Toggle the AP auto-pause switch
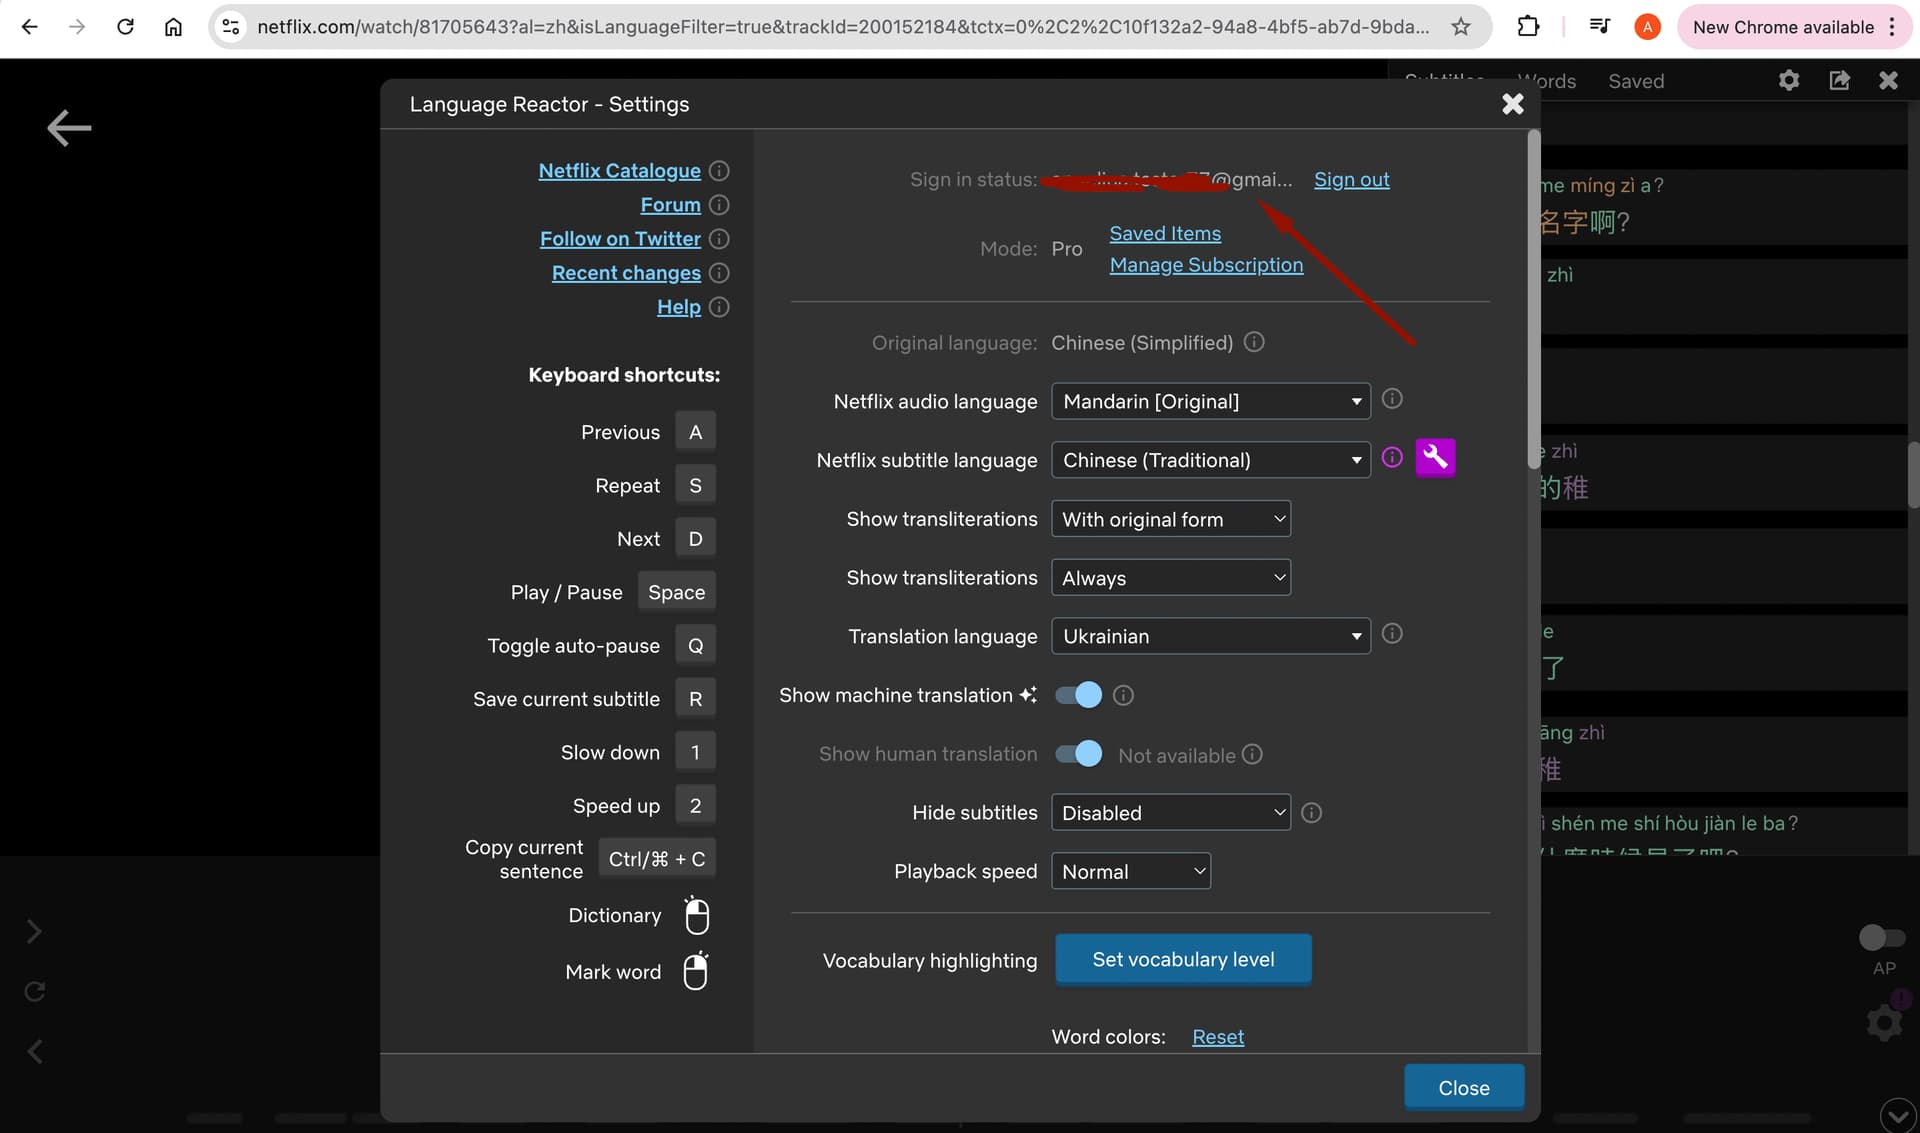 1882,938
